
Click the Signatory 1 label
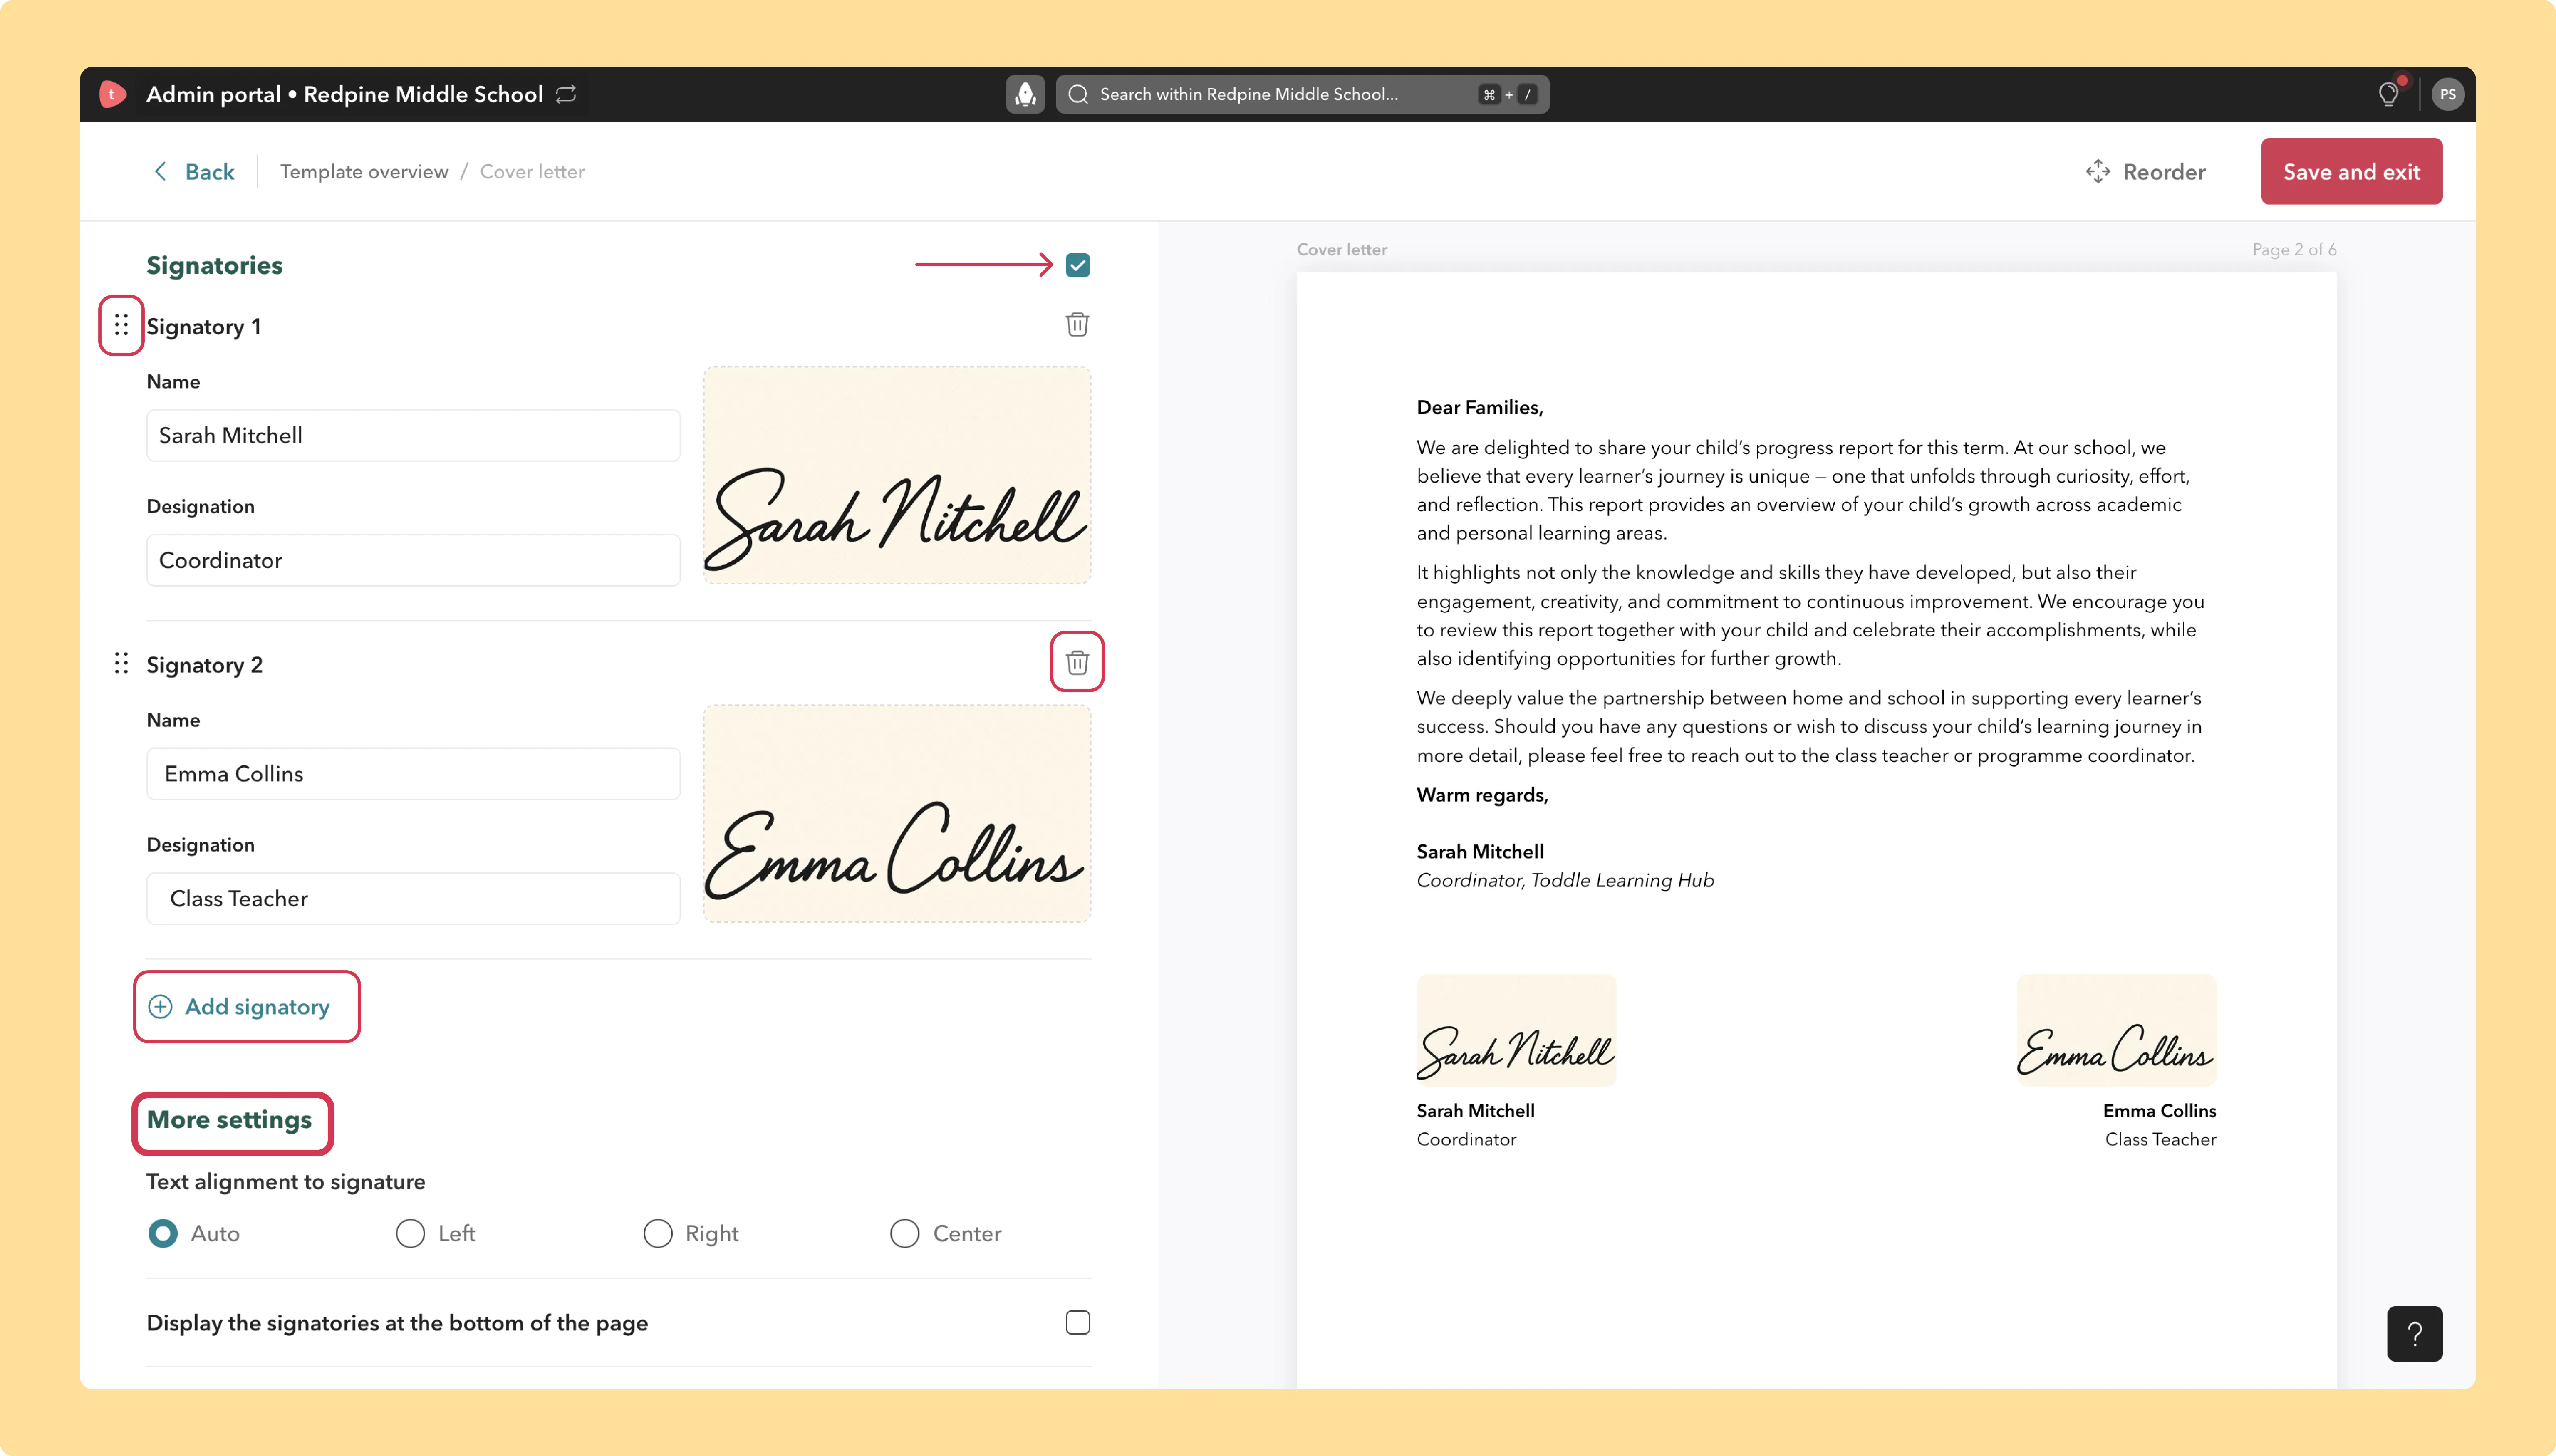pos(204,327)
